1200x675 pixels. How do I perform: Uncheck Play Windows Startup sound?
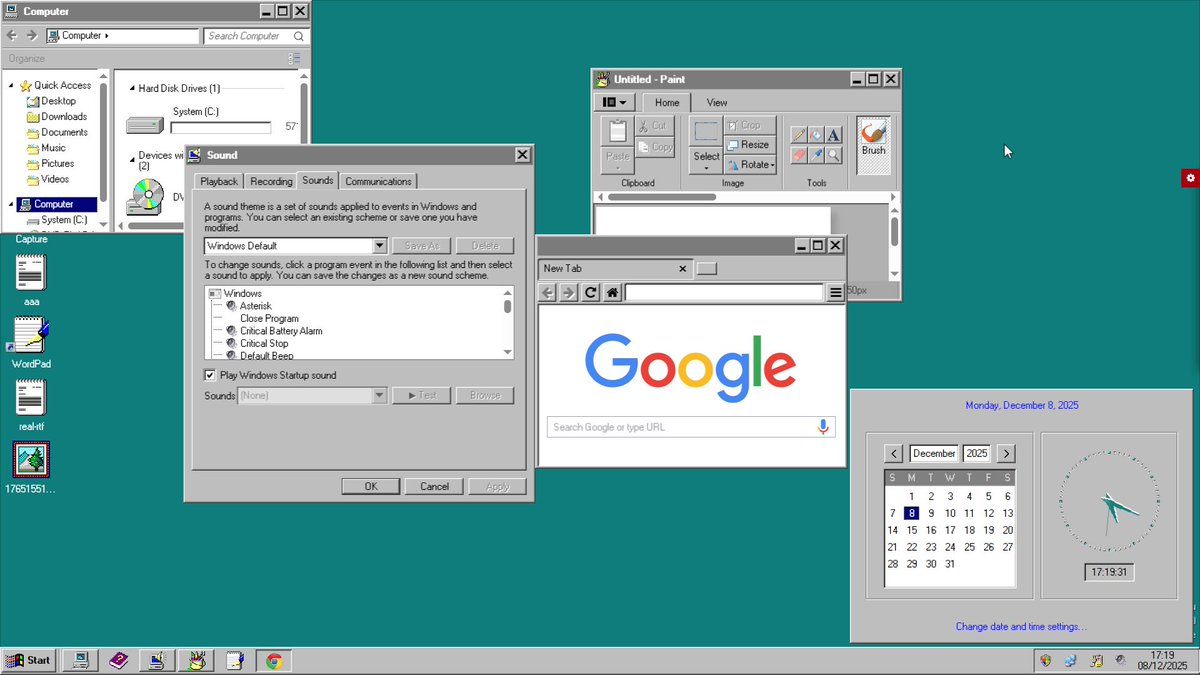210,375
